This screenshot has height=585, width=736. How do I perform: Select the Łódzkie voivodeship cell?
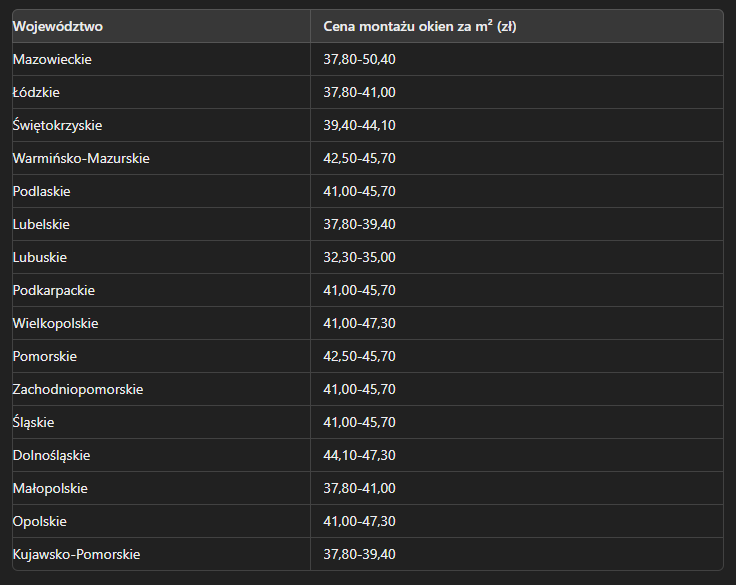pos(37,92)
